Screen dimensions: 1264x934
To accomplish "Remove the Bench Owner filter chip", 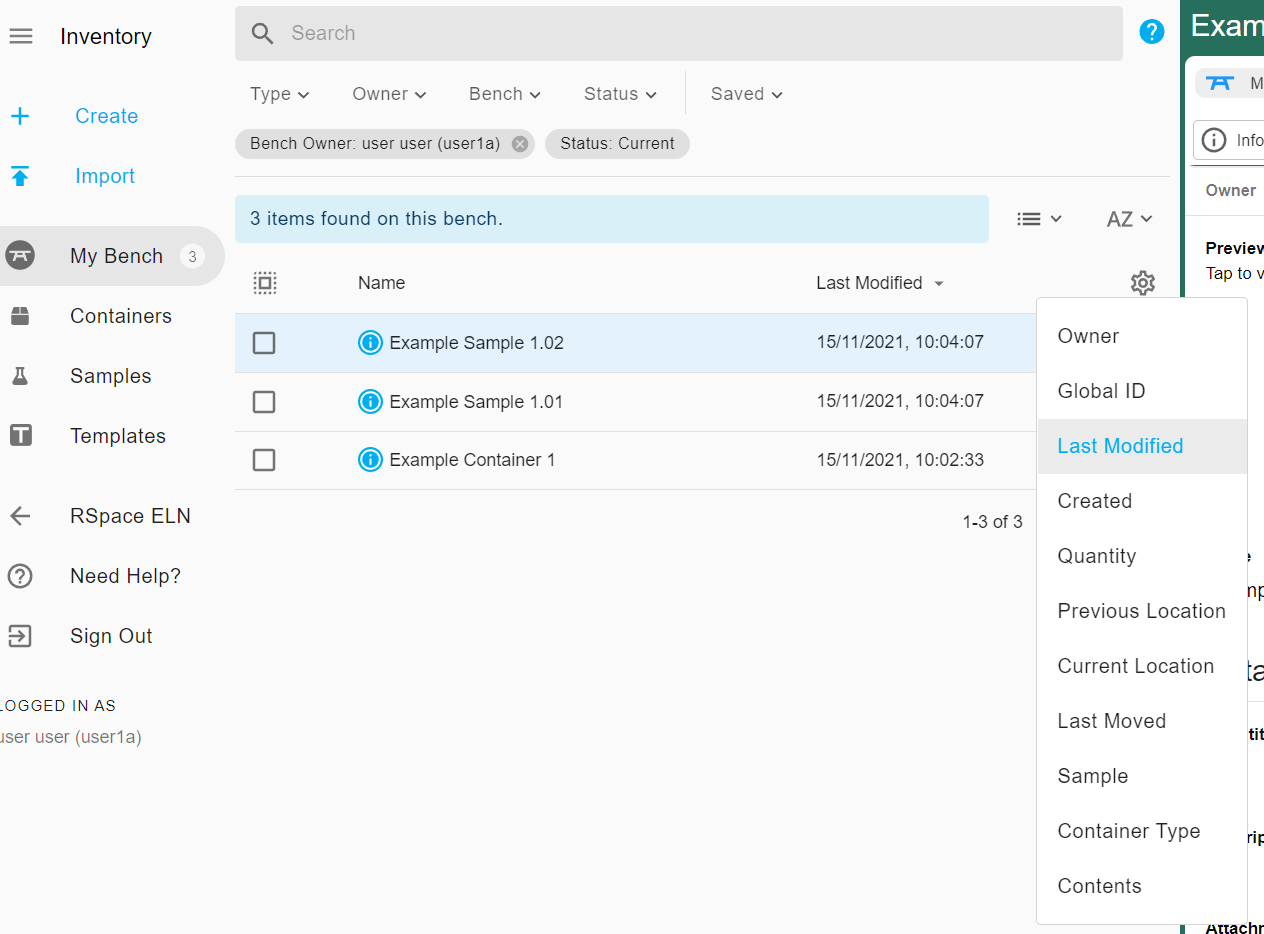I will 519,144.
